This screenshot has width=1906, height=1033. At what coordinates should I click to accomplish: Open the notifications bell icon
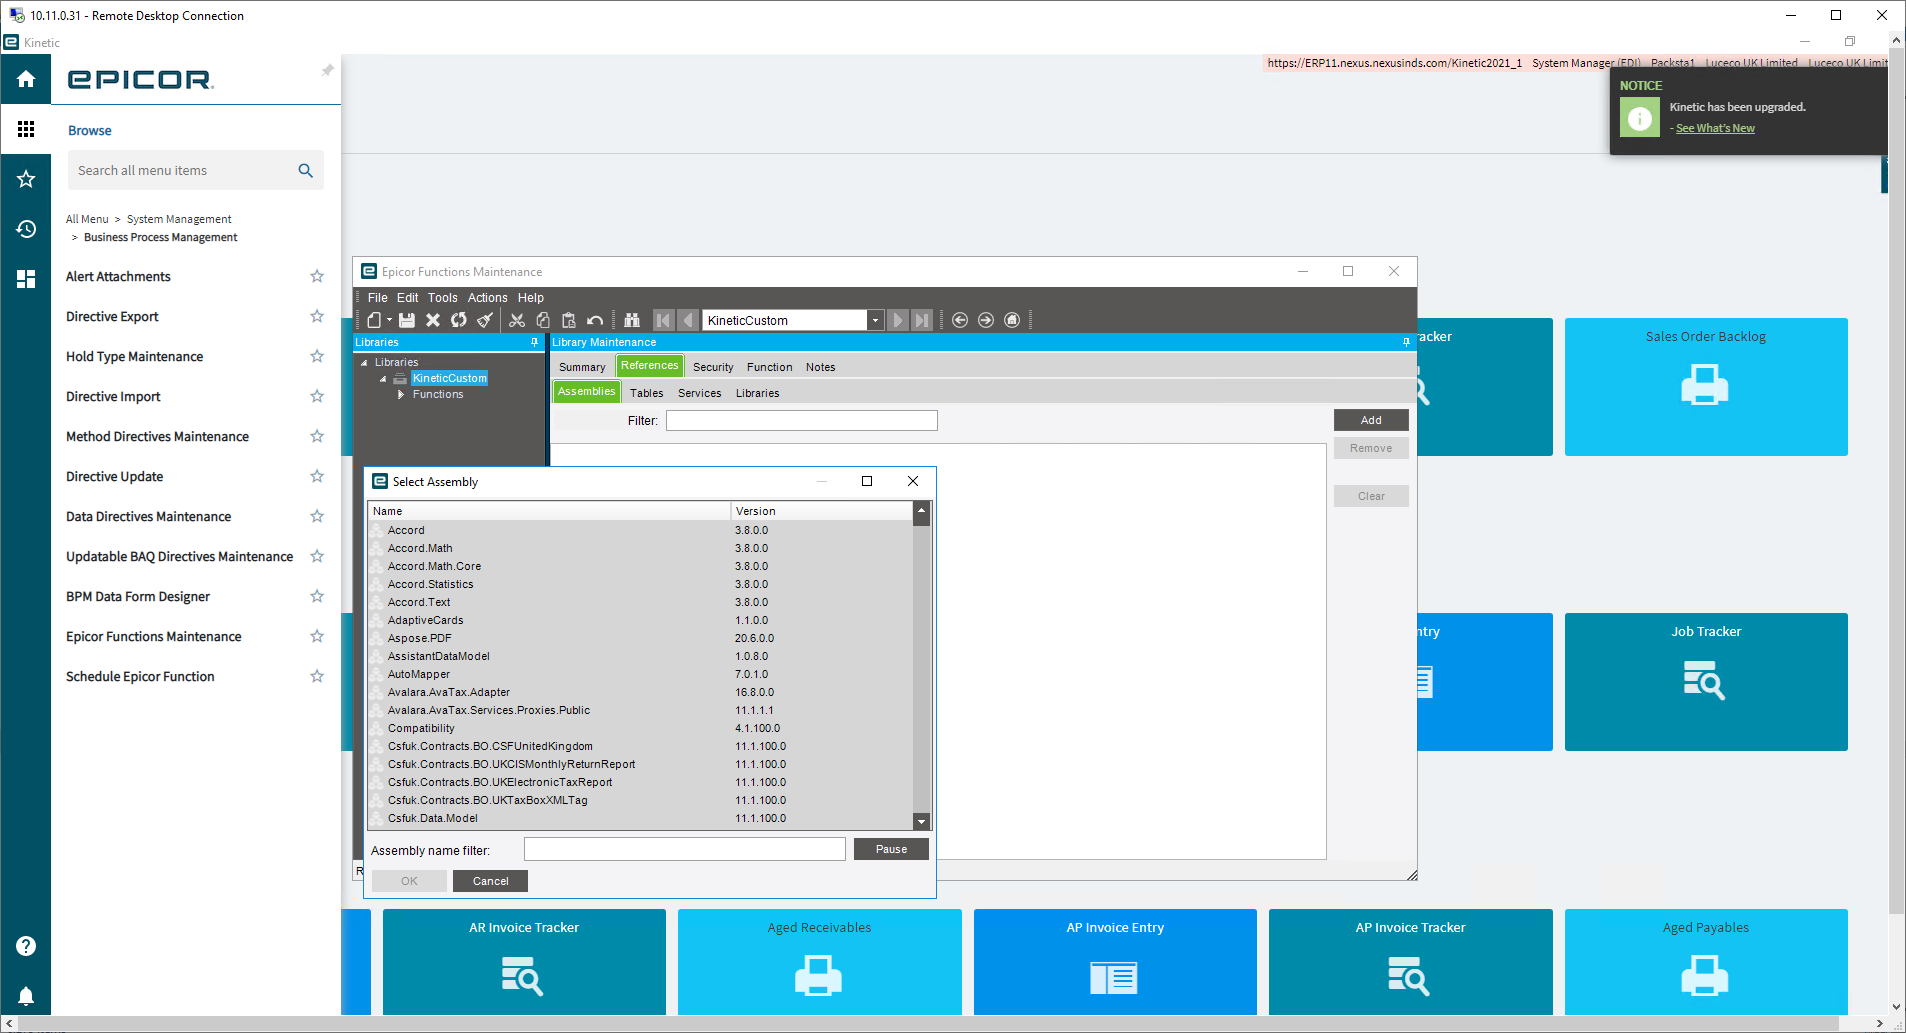[26, 996]
